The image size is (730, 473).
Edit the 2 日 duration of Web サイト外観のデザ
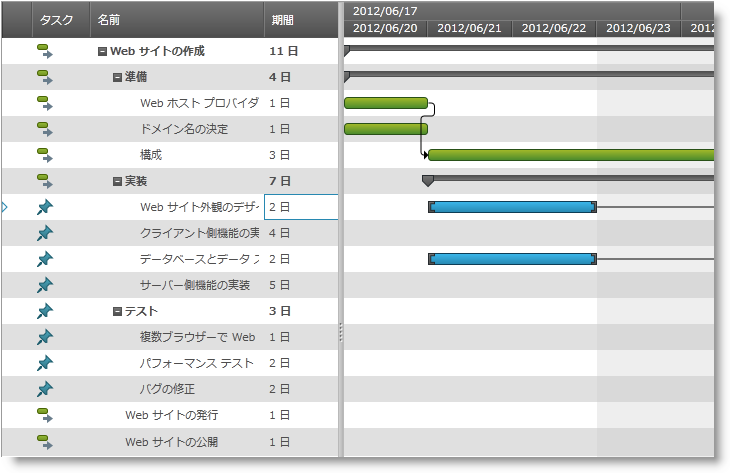301,207
